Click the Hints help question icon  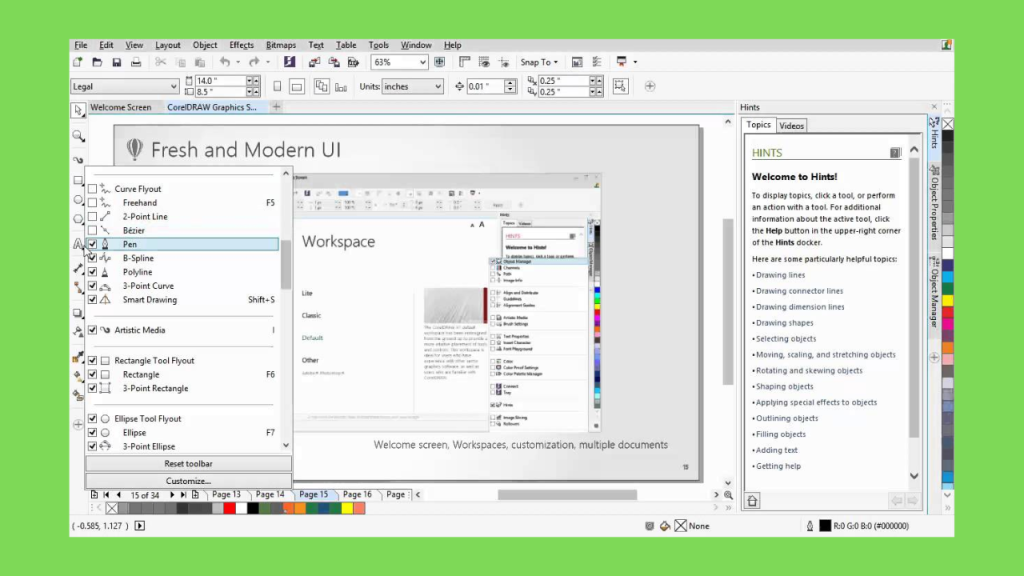[x=895, y=153]
